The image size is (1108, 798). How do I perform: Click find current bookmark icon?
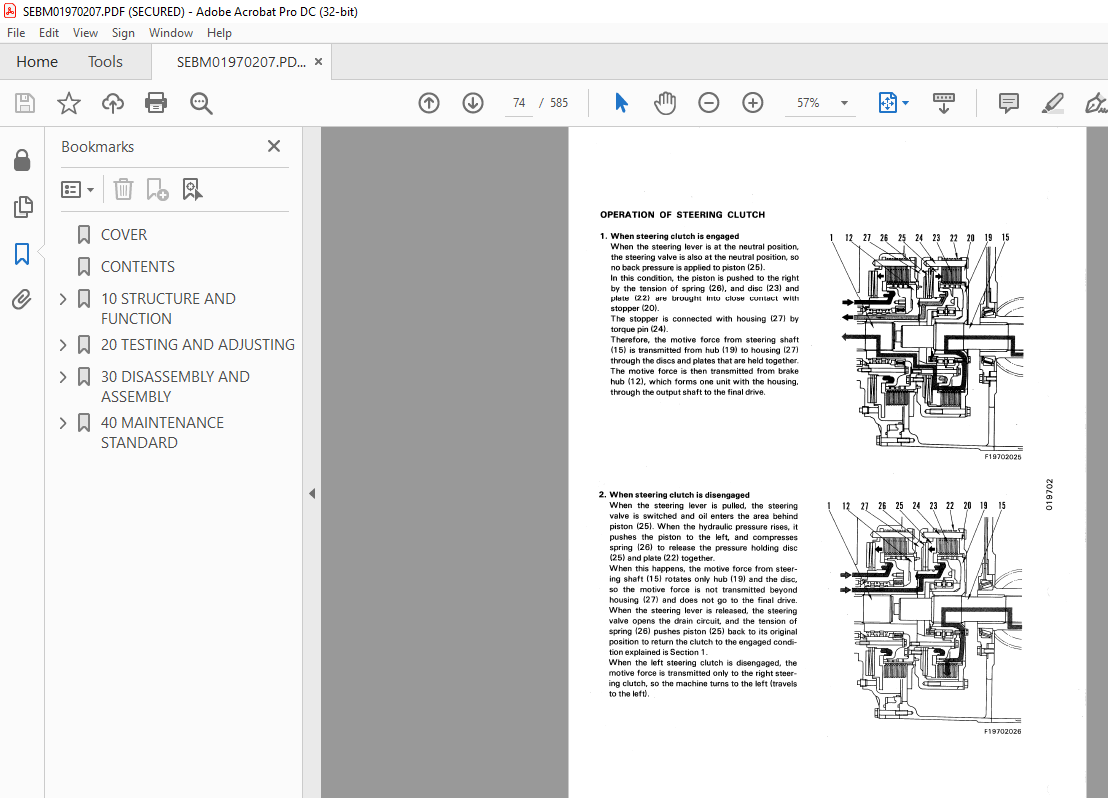pos(192,189)
